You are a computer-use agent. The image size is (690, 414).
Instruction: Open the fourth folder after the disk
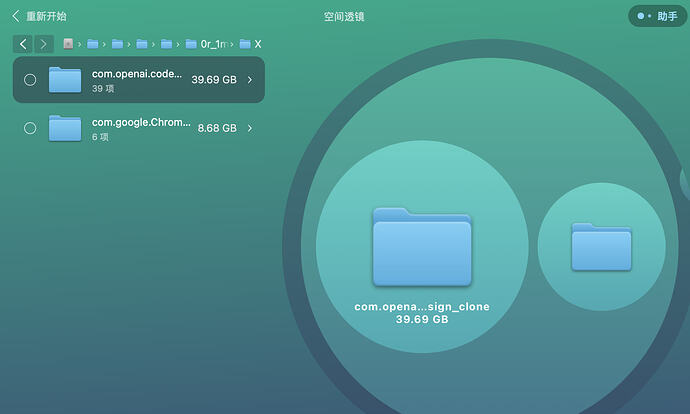coord(166,44)
